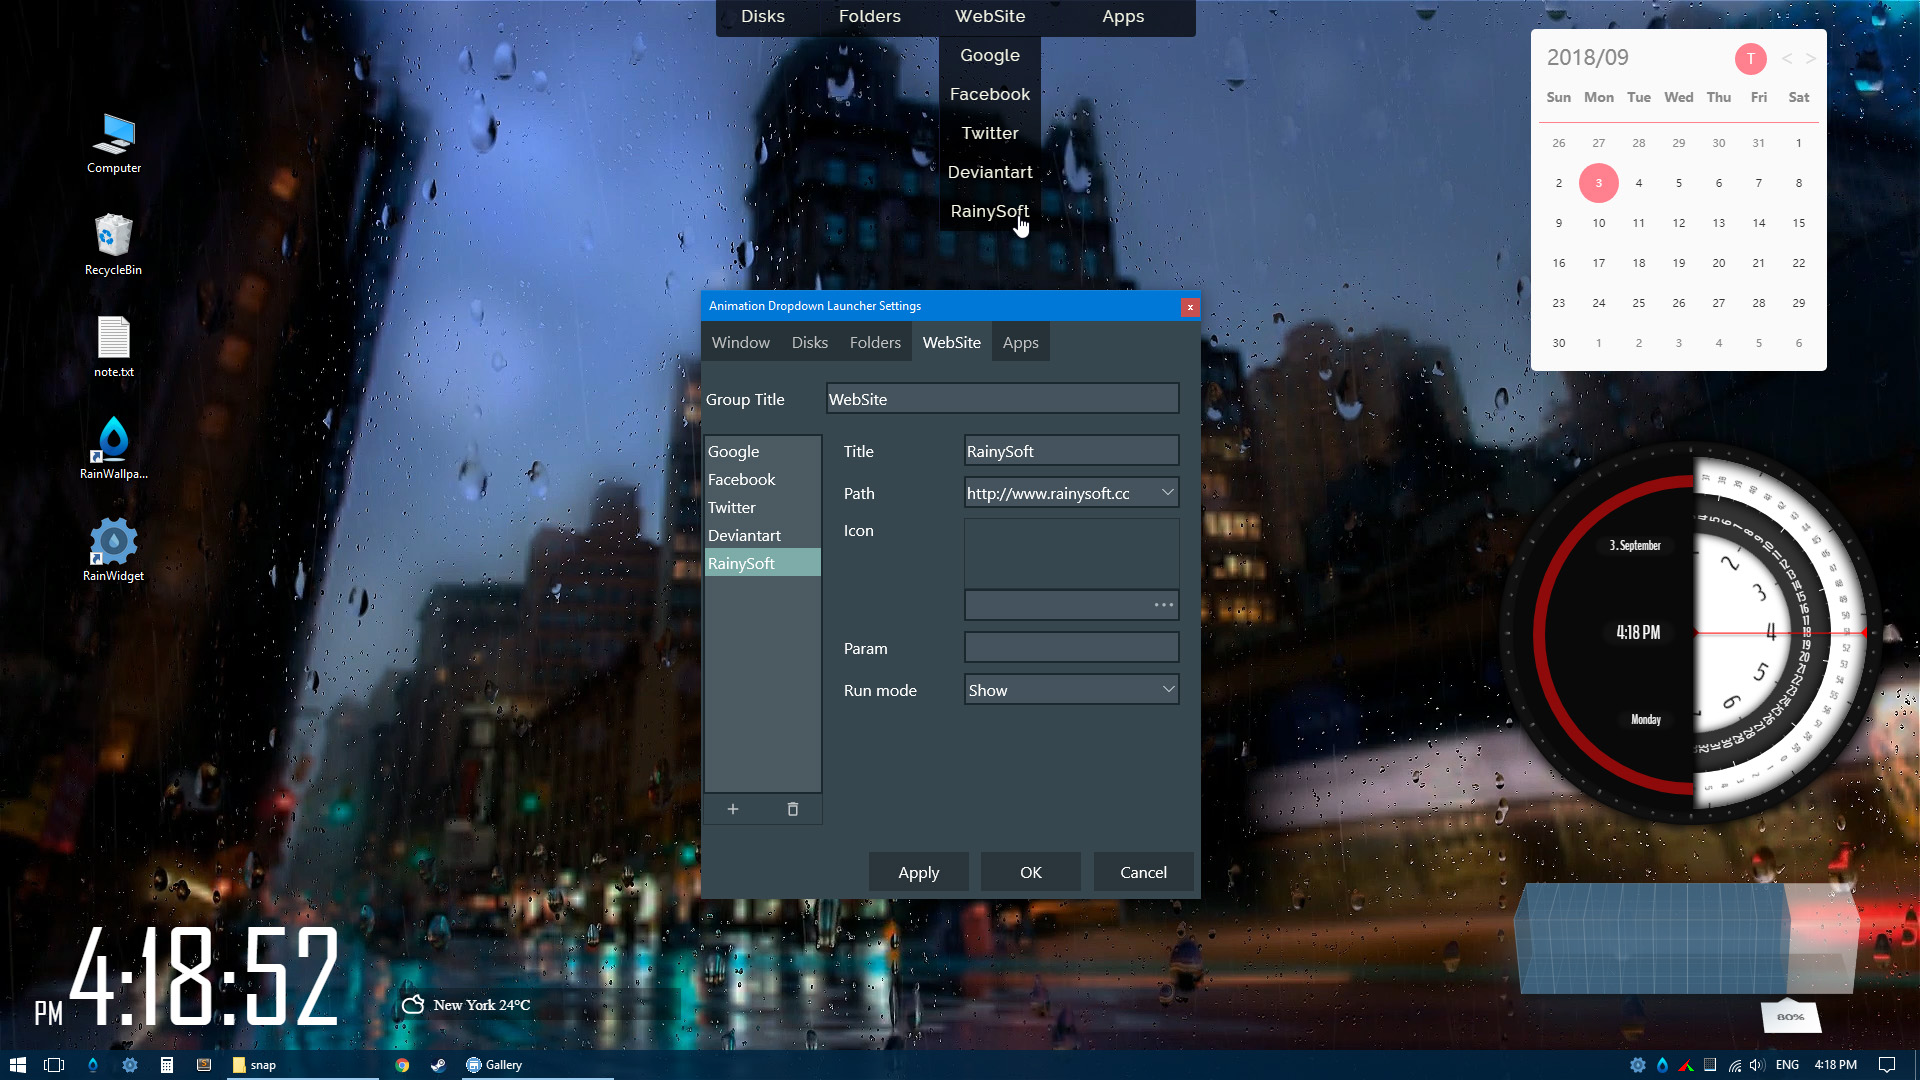Switch to the Window tab in settings

point(740,342)
